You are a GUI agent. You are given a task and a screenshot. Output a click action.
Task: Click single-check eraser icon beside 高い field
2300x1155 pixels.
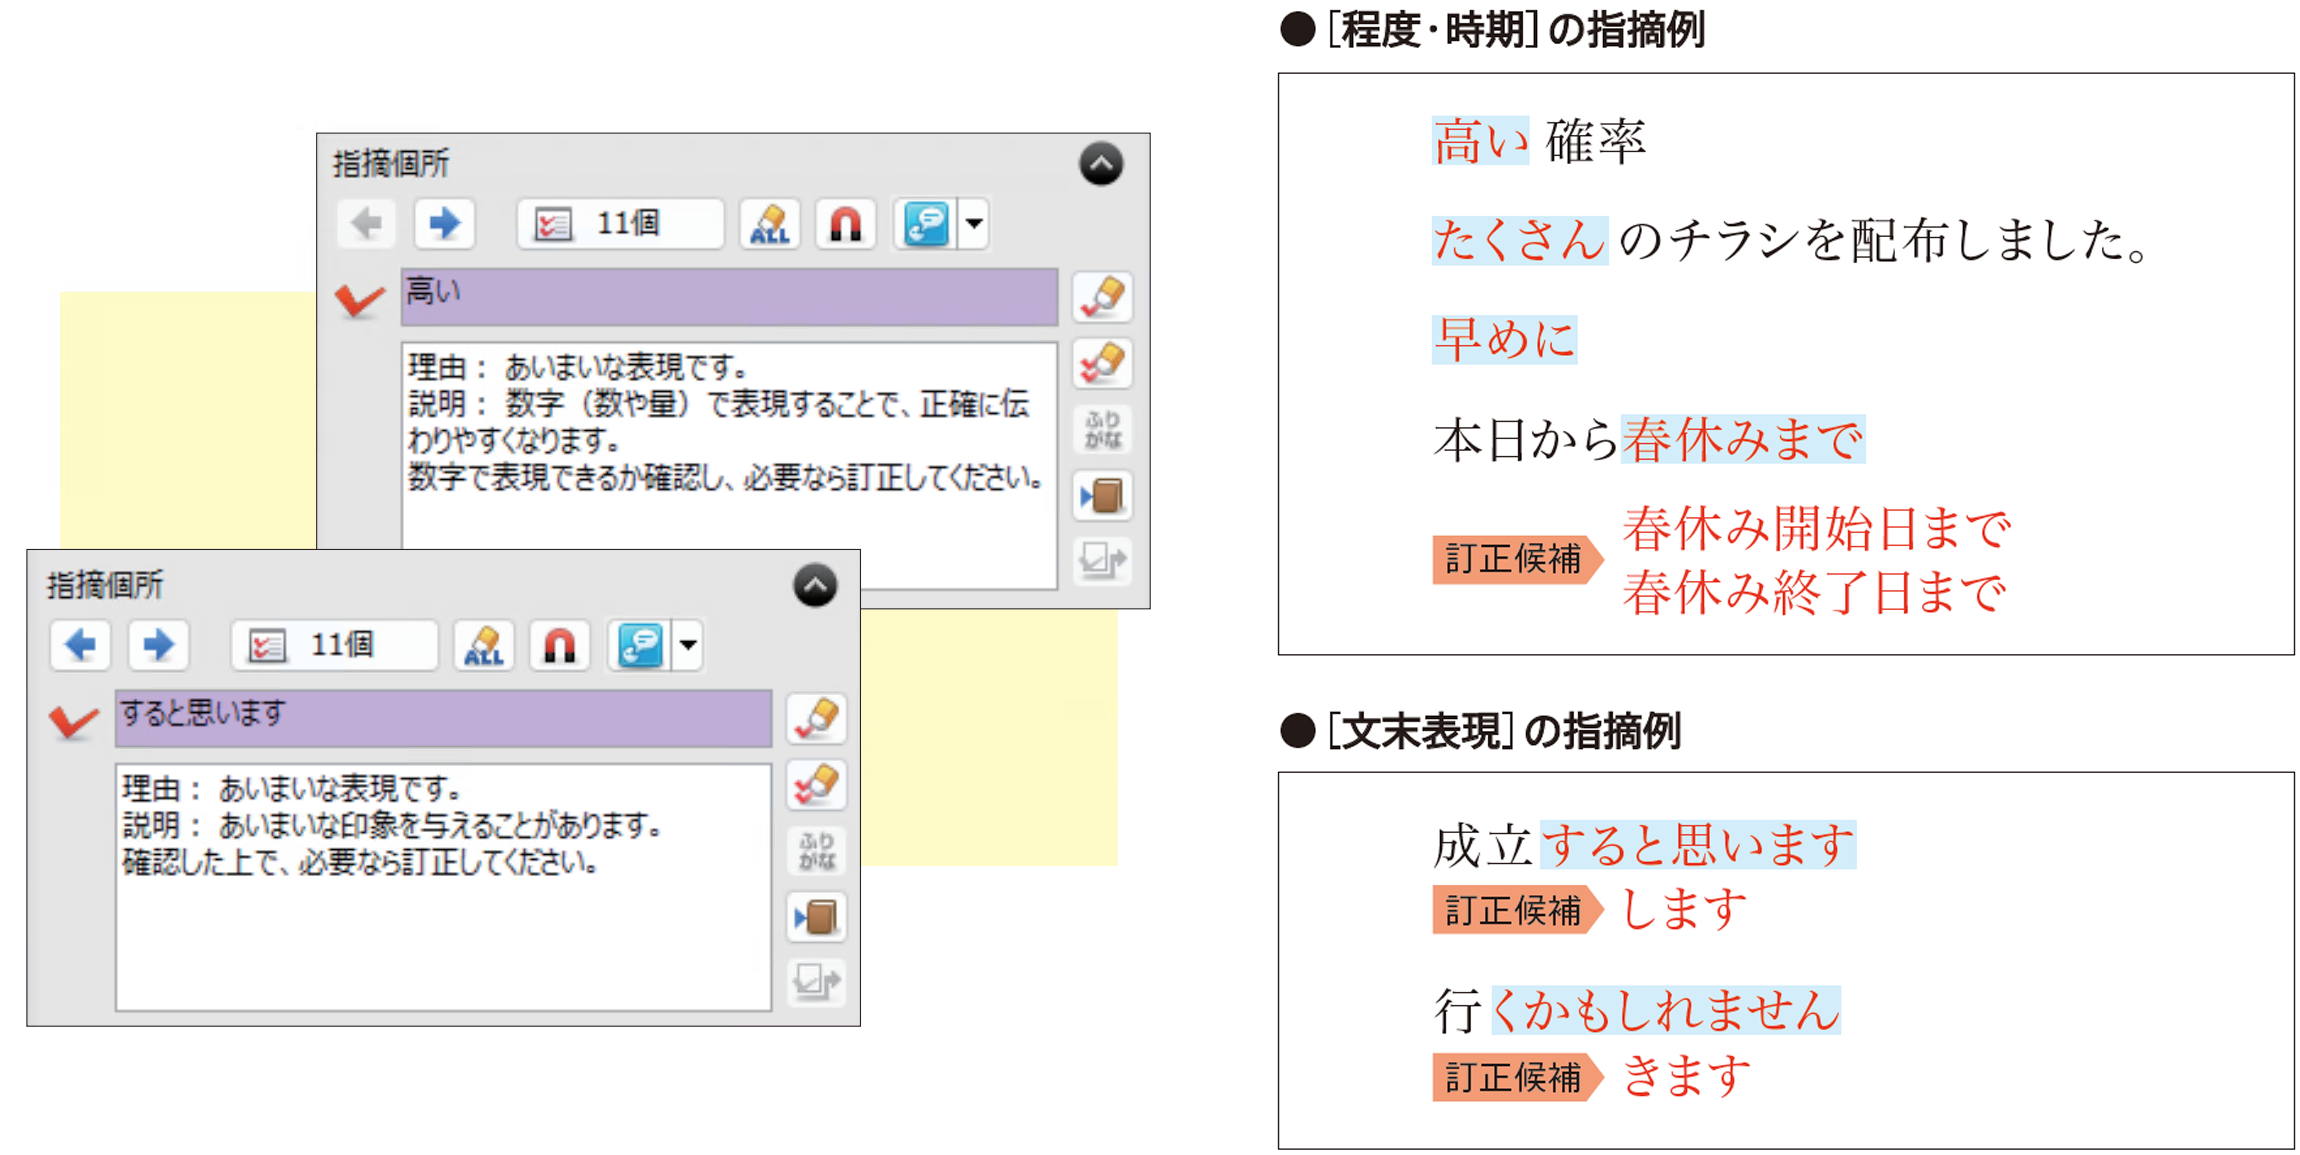(1102, 297)
